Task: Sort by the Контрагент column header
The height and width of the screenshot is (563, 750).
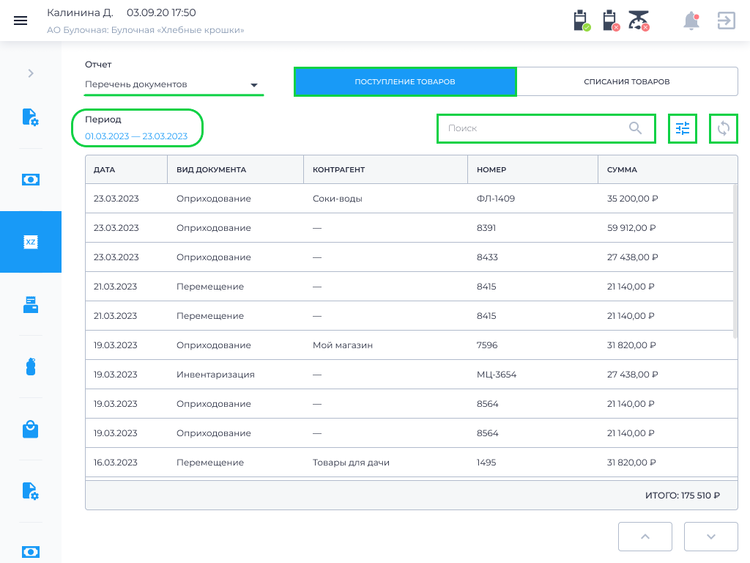Action: pos(385,170)
